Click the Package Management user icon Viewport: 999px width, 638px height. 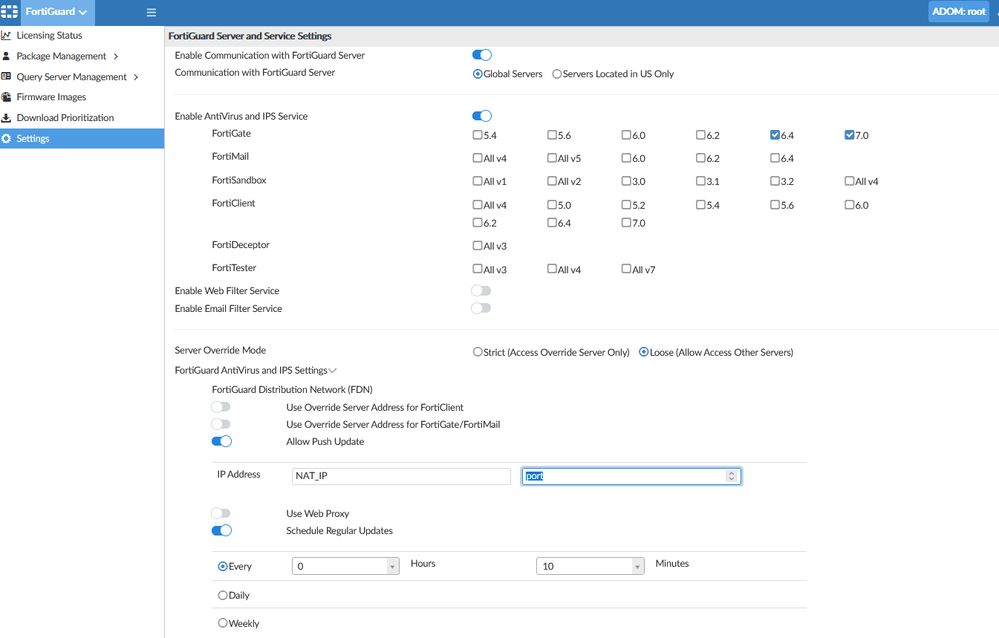coord(7,56)
